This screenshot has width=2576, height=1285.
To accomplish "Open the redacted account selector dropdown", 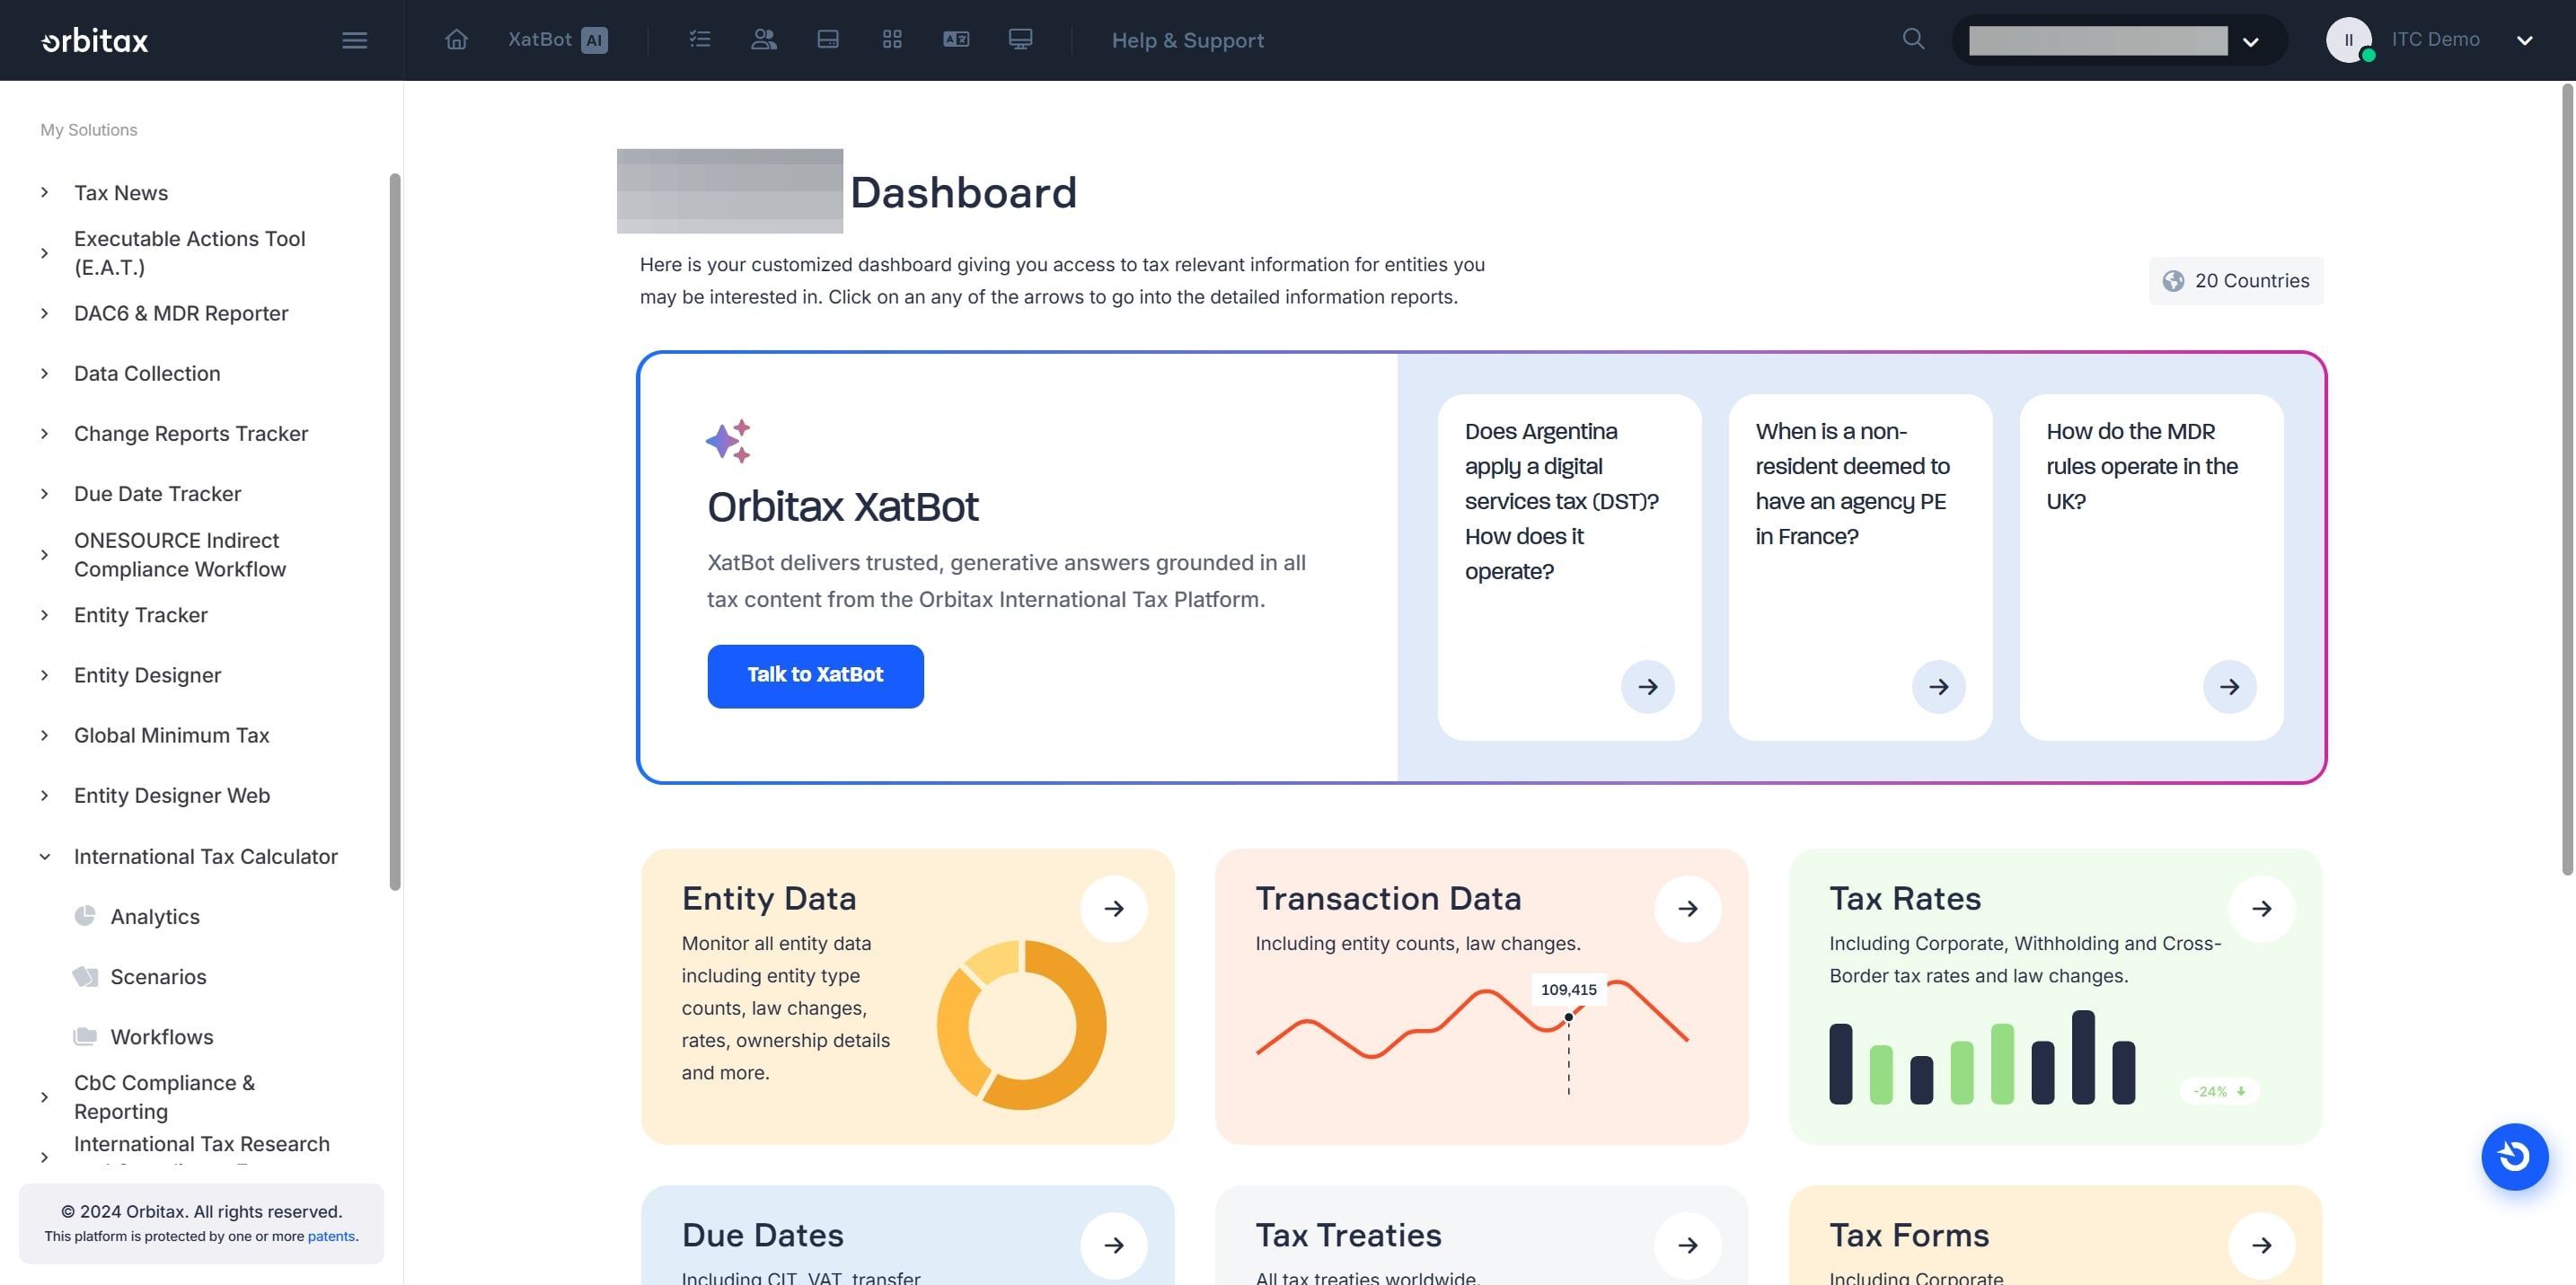I will click(2118, 40).
